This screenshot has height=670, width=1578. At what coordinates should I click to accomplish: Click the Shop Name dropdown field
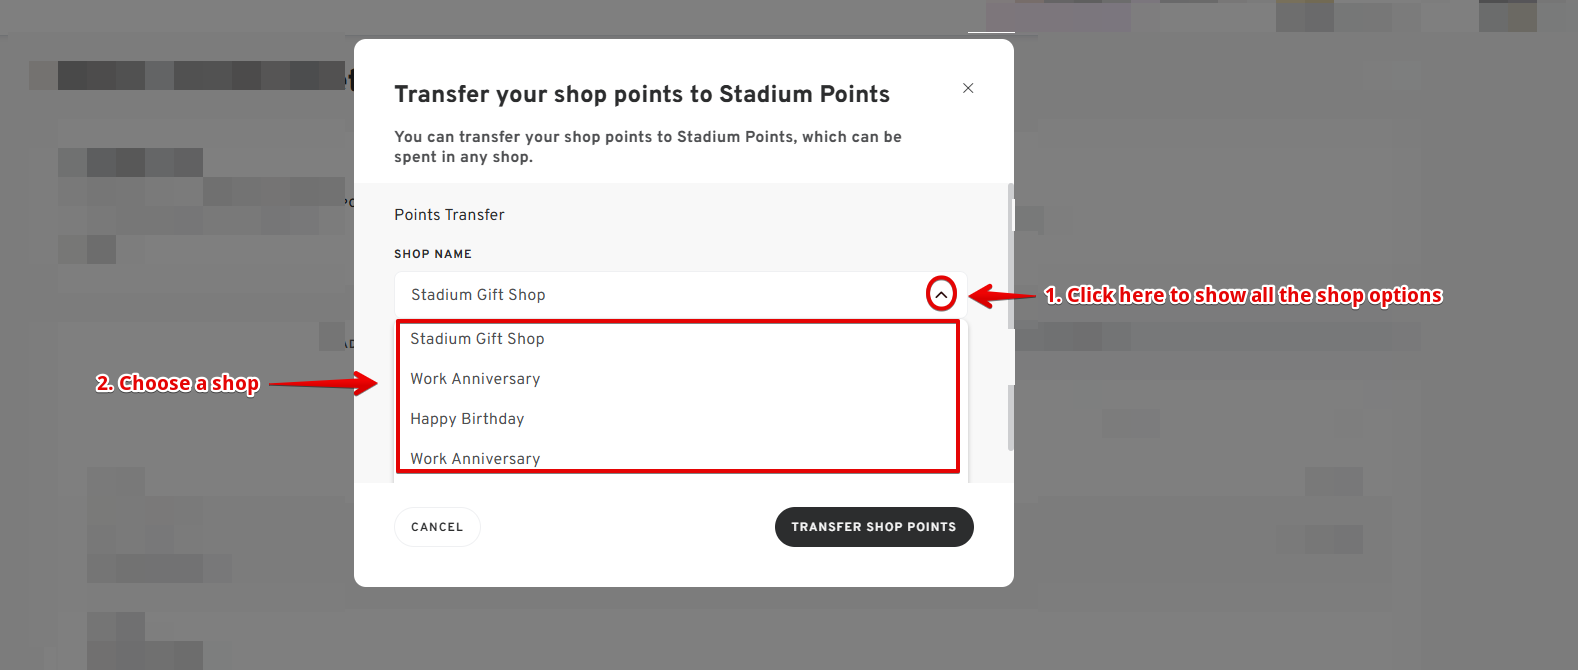(x=660, y=295)
